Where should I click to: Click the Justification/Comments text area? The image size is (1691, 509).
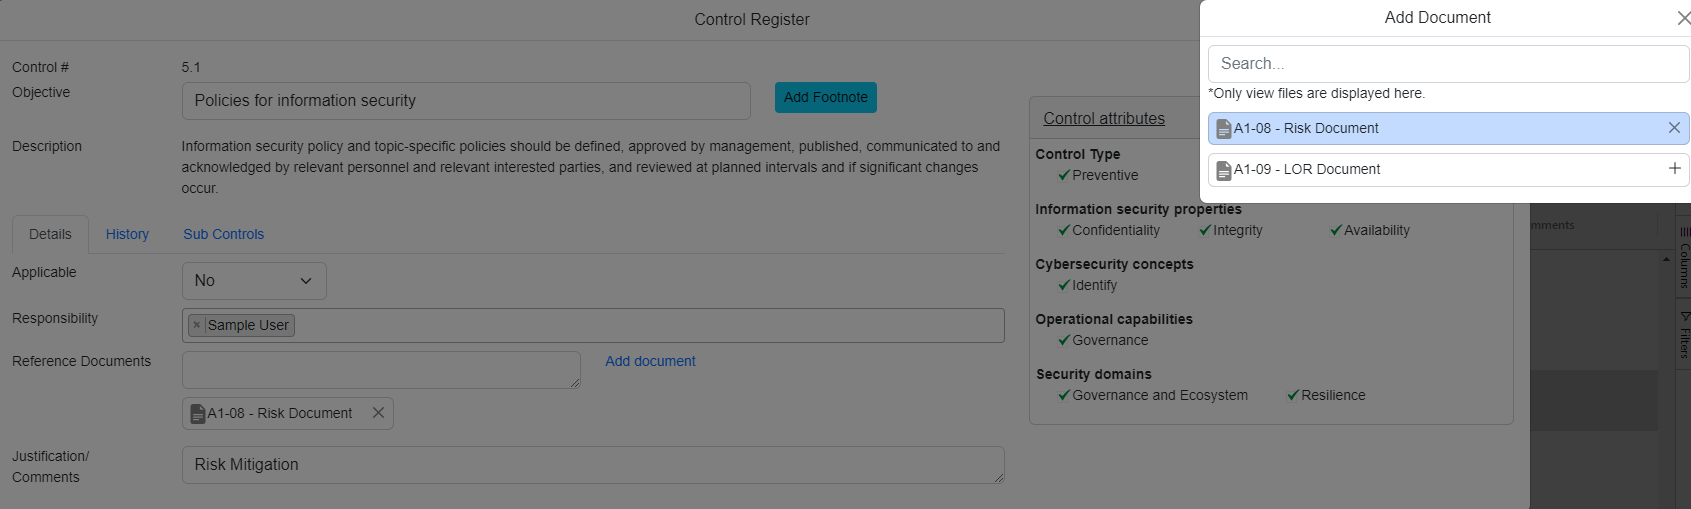[x=592, y=465]
